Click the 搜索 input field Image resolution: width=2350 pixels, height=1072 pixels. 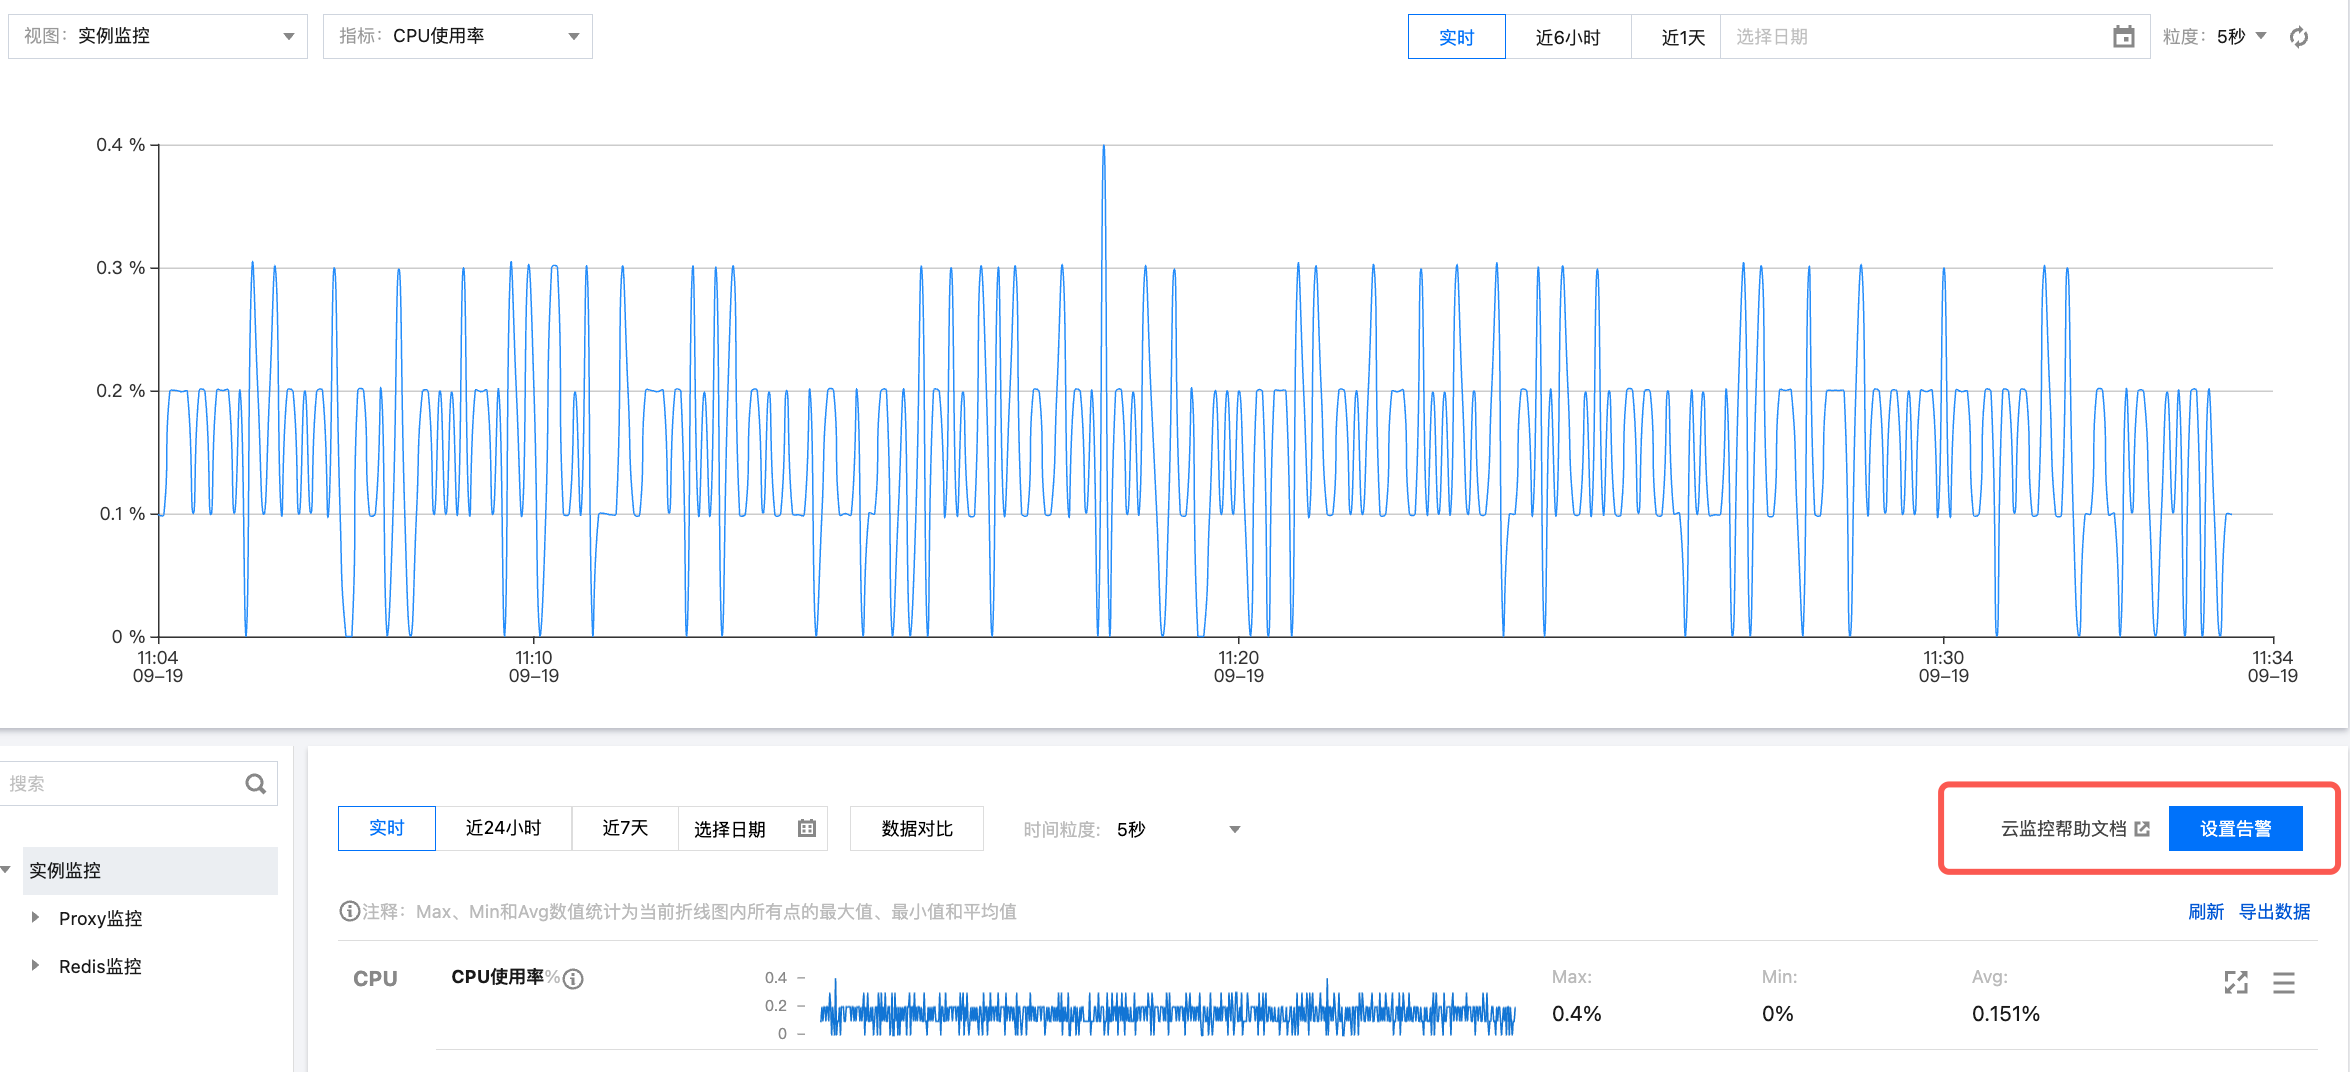click(120, 784)
